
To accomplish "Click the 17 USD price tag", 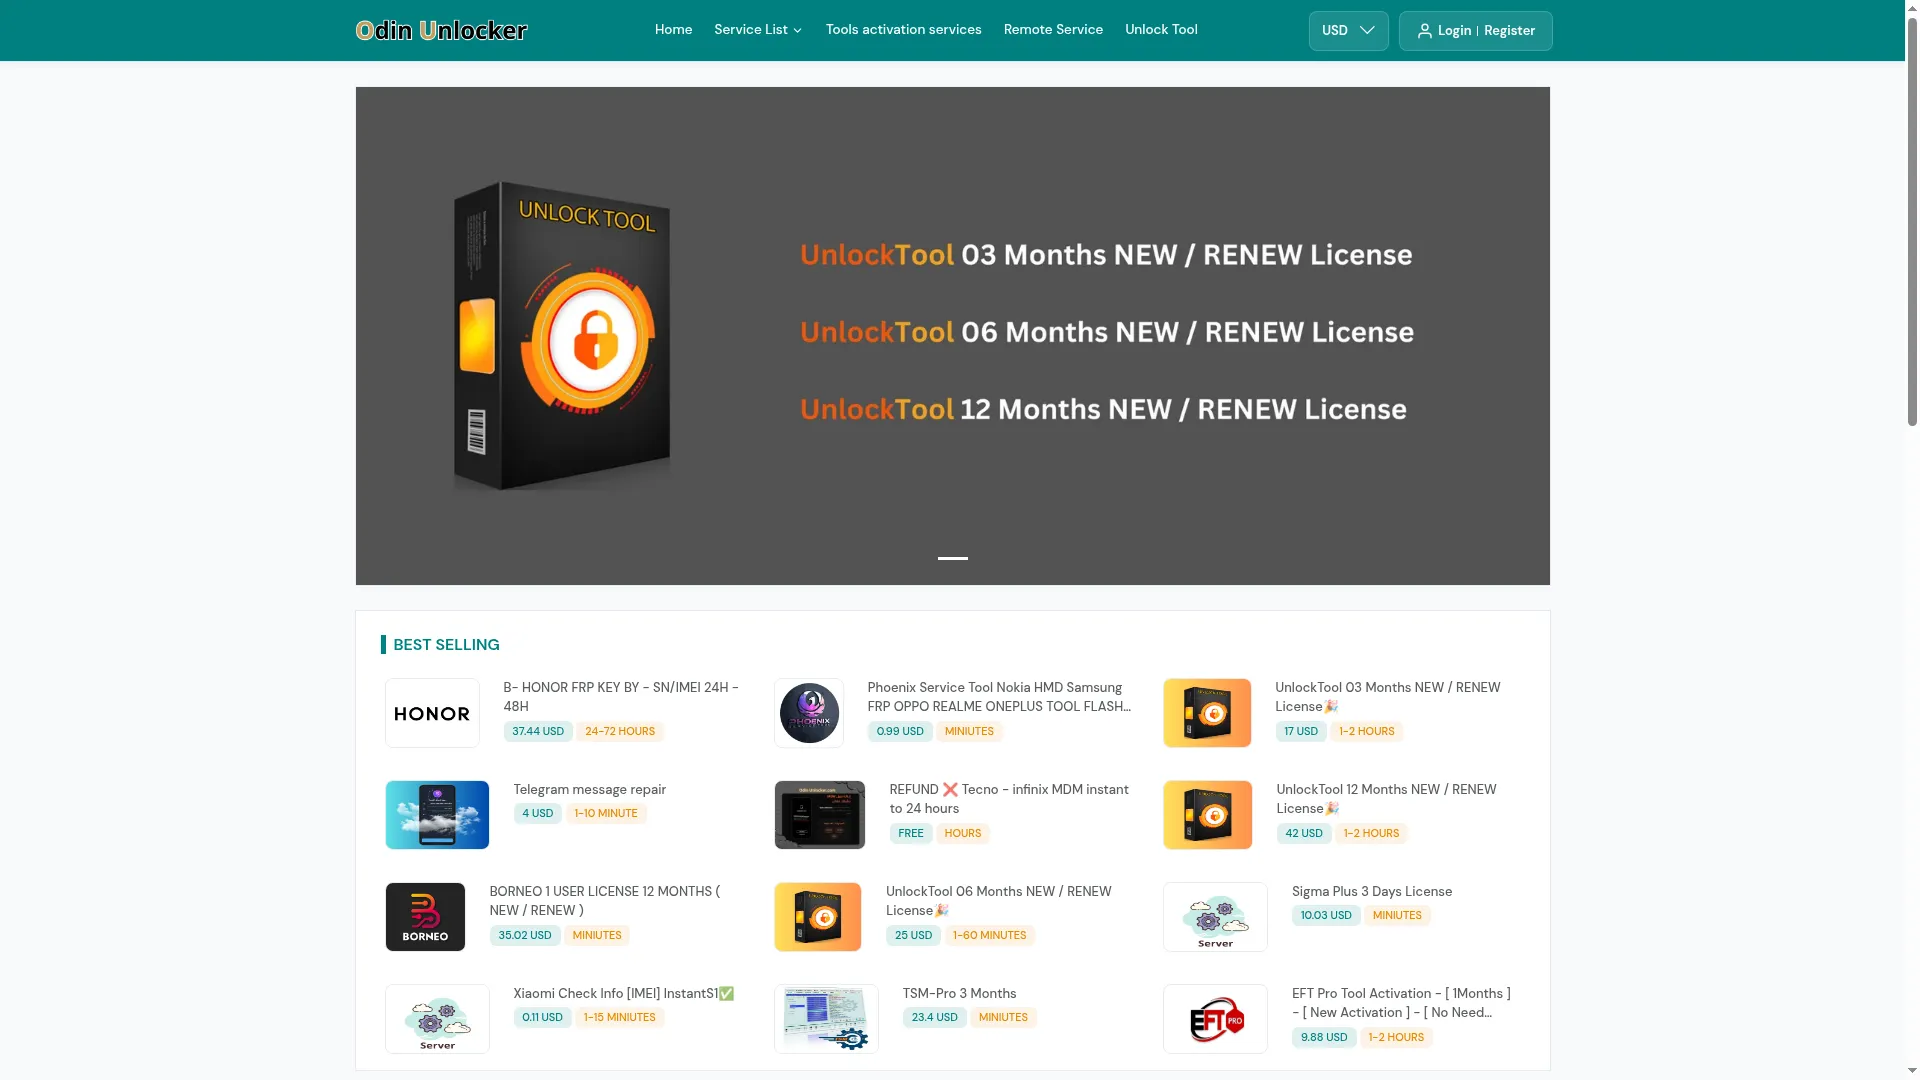I will [x=1301, y=732].
